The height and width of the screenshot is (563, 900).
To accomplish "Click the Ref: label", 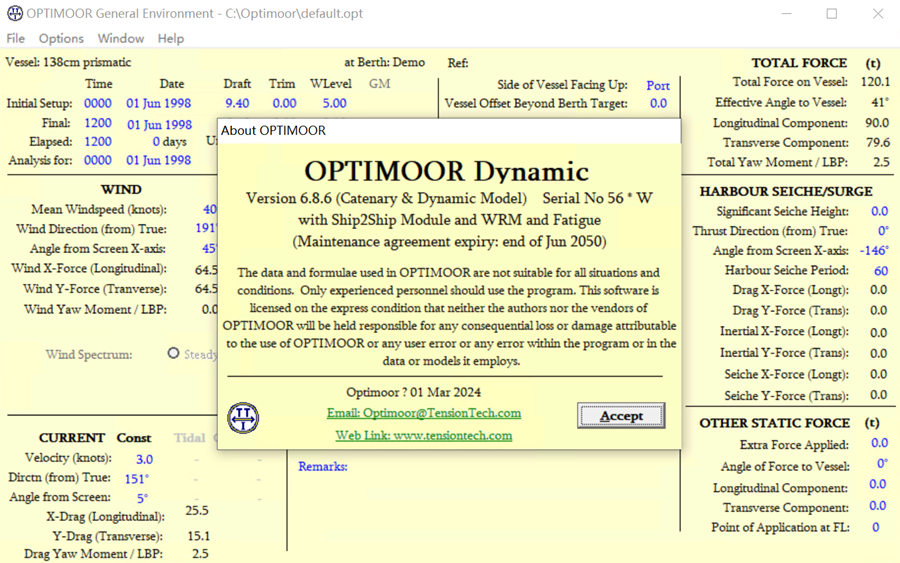I will click(x=457, y=63).
